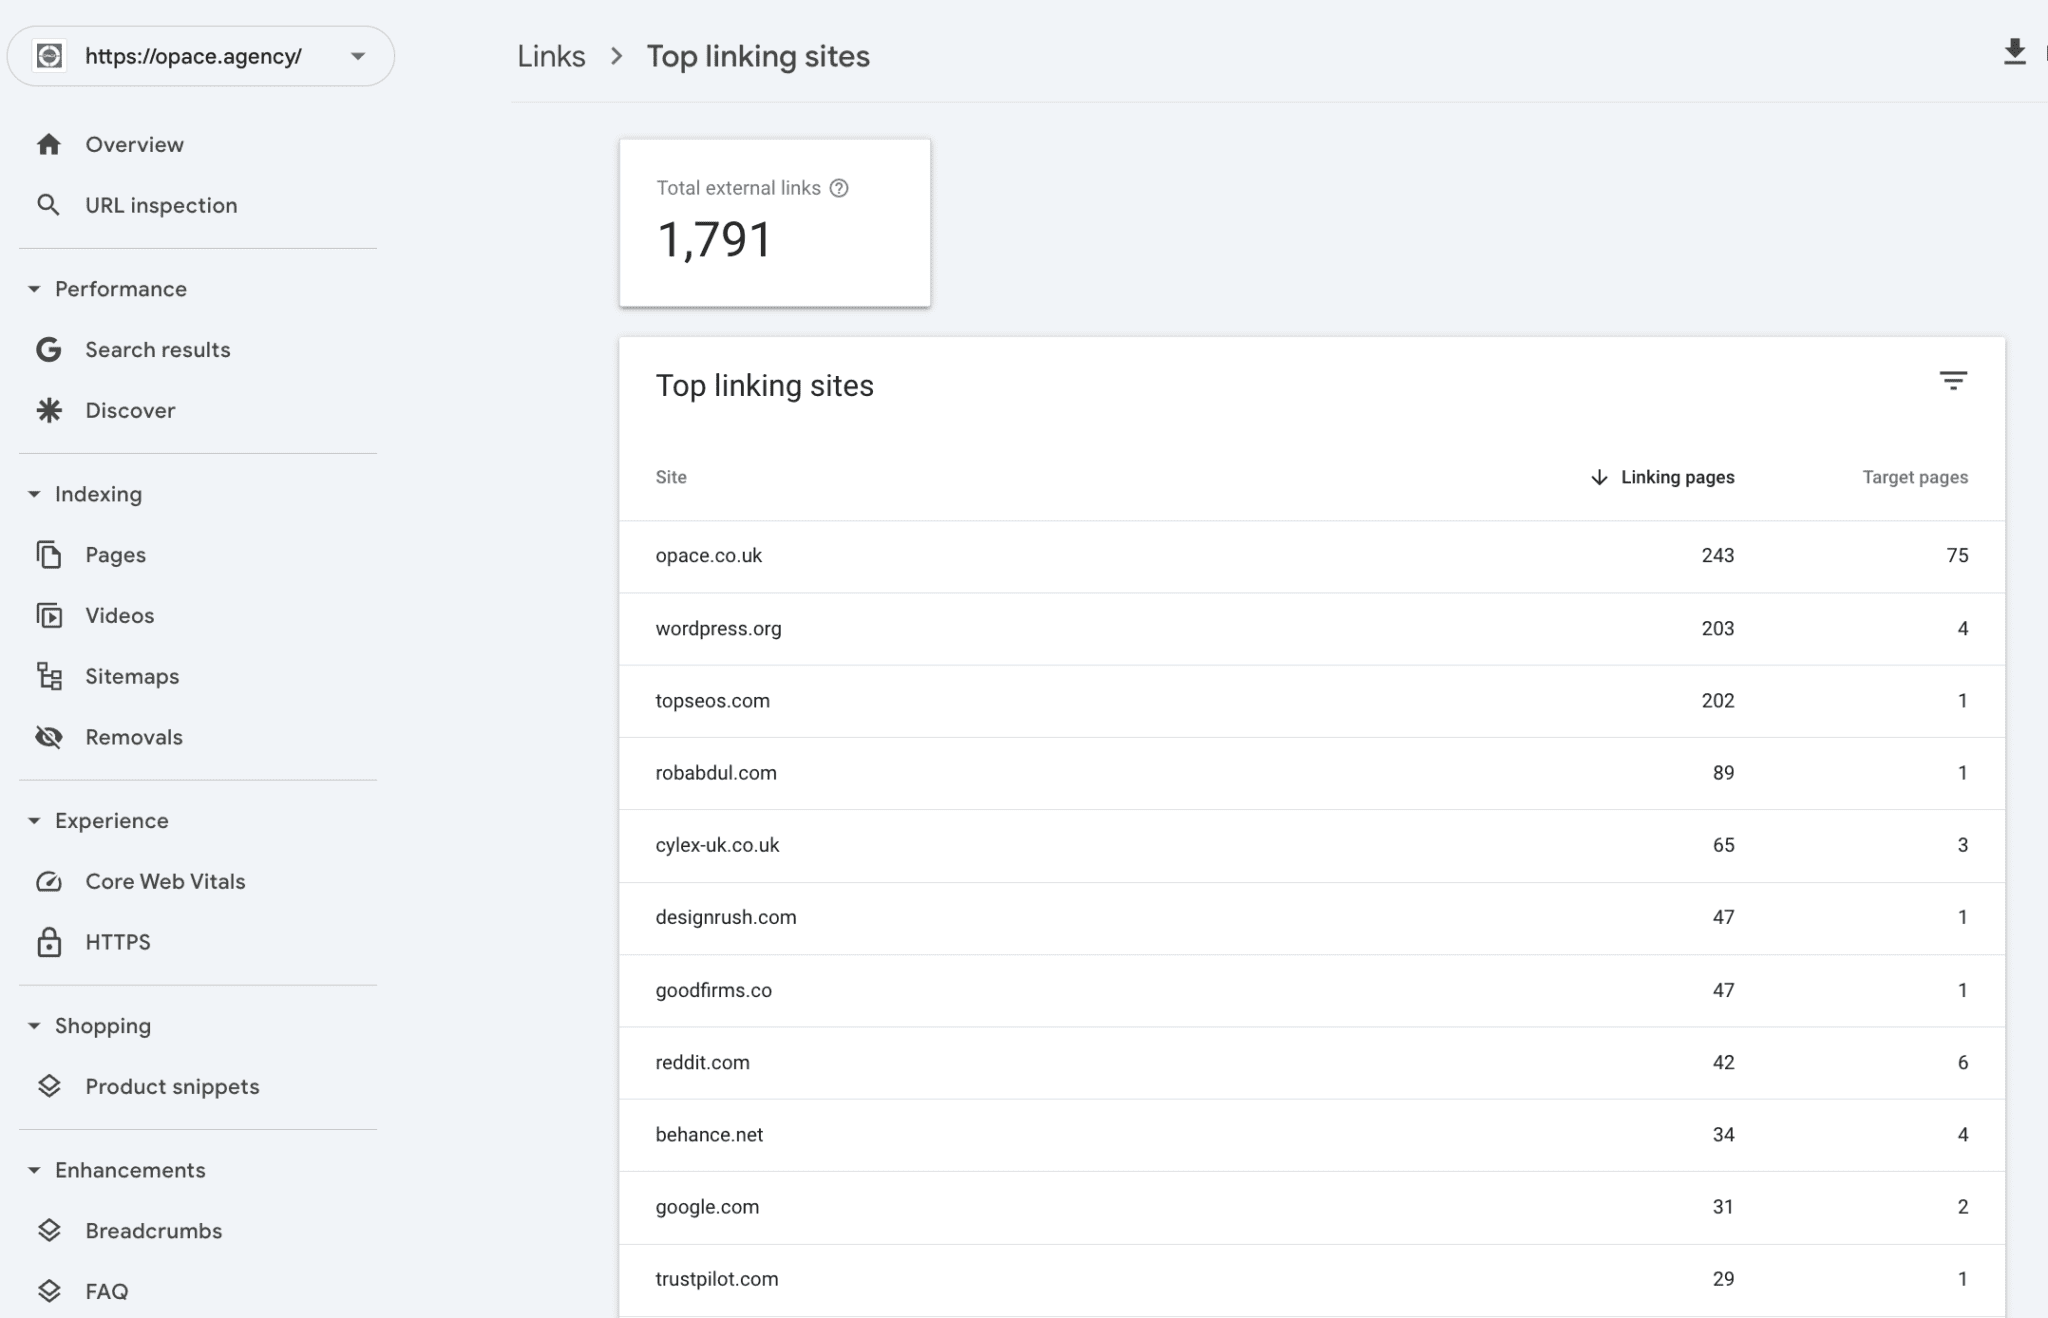Open the property selector dropdown
2048x1318 pixels.
358,56
